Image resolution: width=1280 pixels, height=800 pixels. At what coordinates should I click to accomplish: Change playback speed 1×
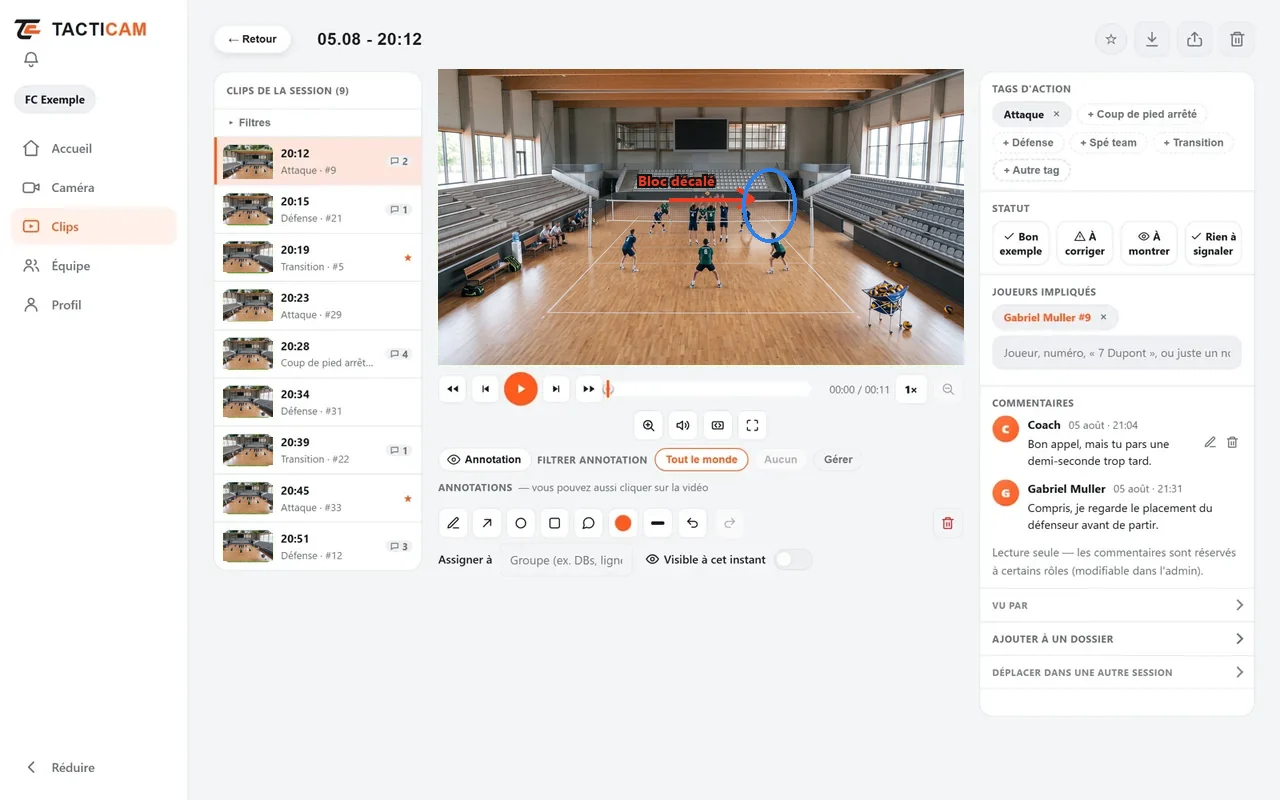pos(911,390)
